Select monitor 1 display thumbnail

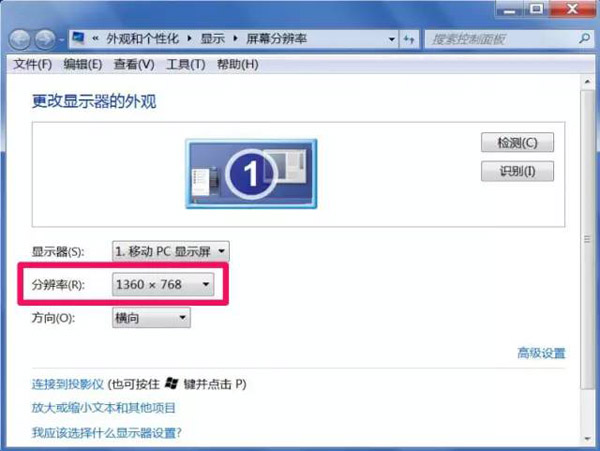[x=251, y=174]
